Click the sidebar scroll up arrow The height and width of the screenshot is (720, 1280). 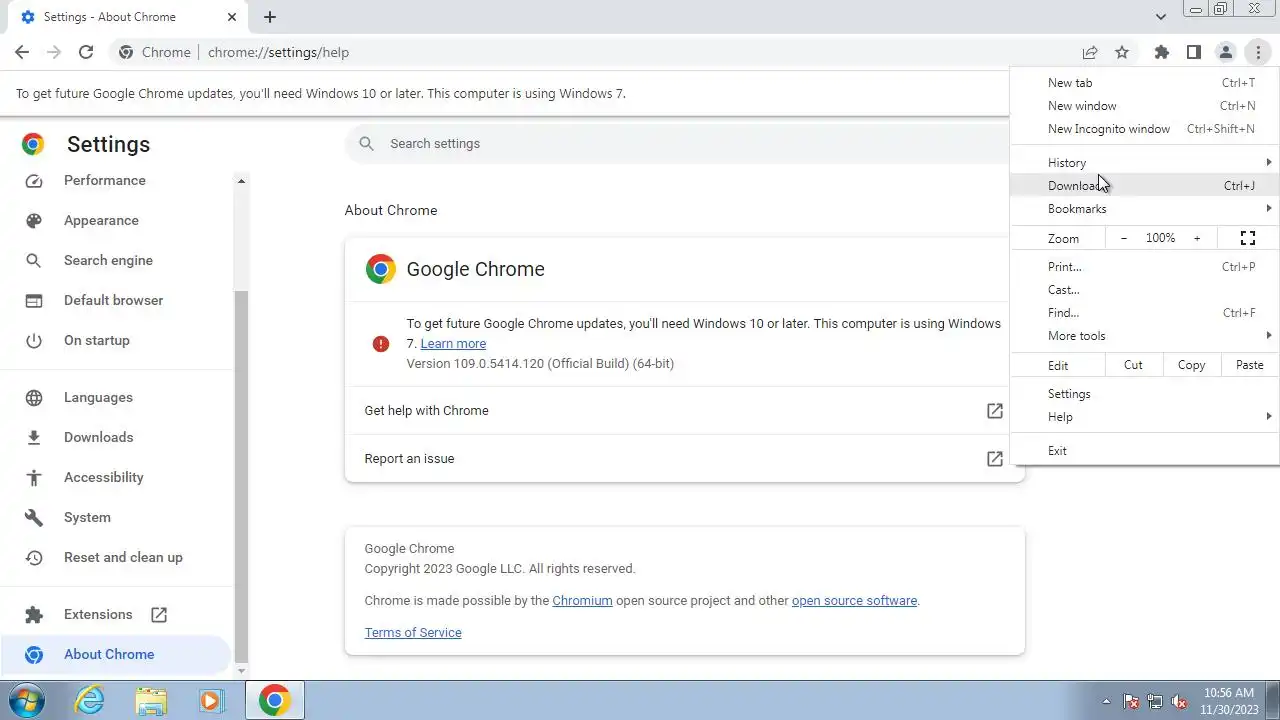click(x=241, y=181)
